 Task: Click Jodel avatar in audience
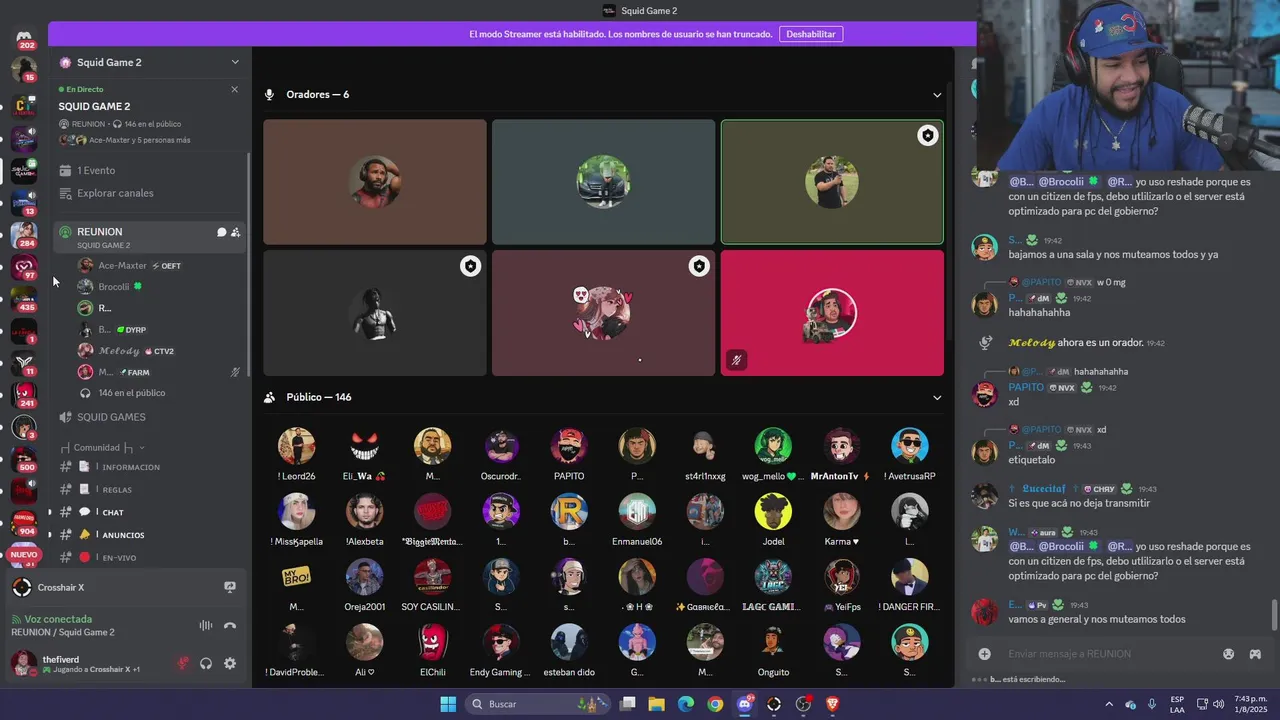773,511
